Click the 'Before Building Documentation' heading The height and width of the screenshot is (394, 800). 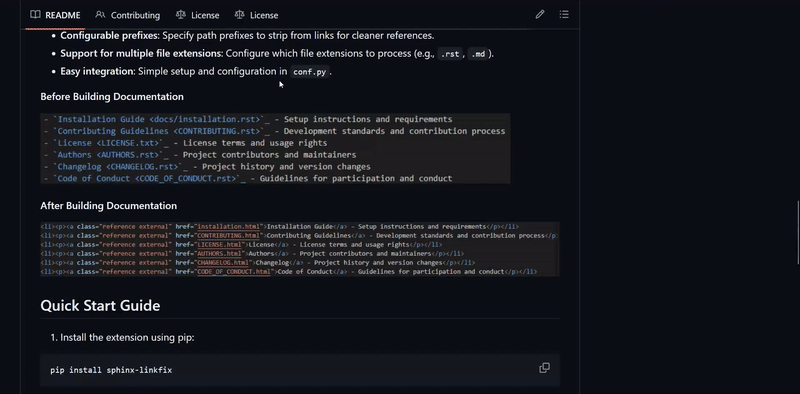coord(112,96)
